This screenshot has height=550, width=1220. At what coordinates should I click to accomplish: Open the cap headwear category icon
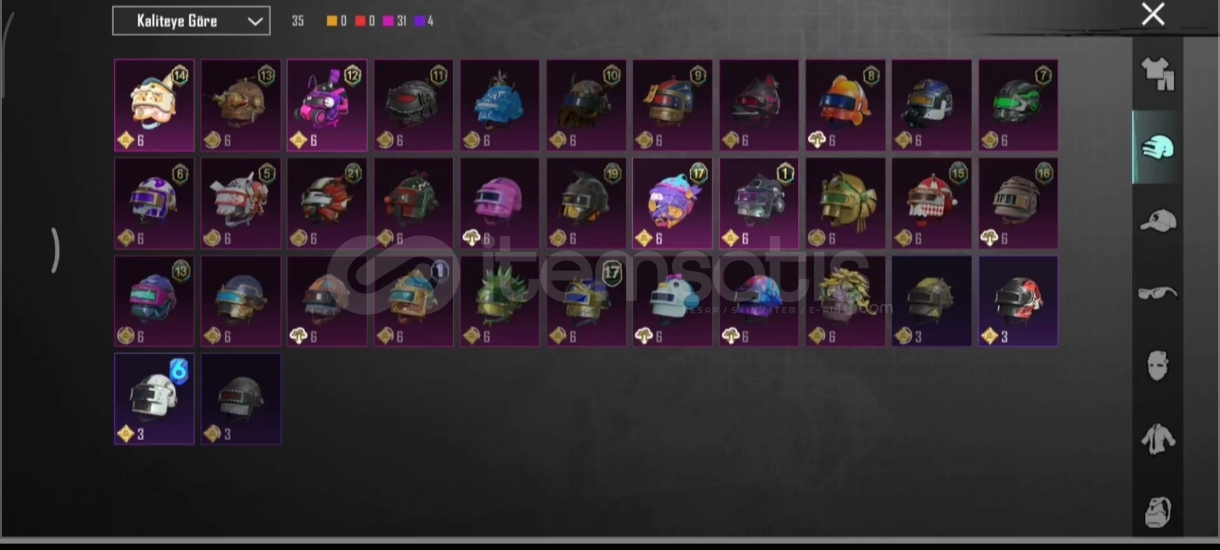tap(1158, 221)
